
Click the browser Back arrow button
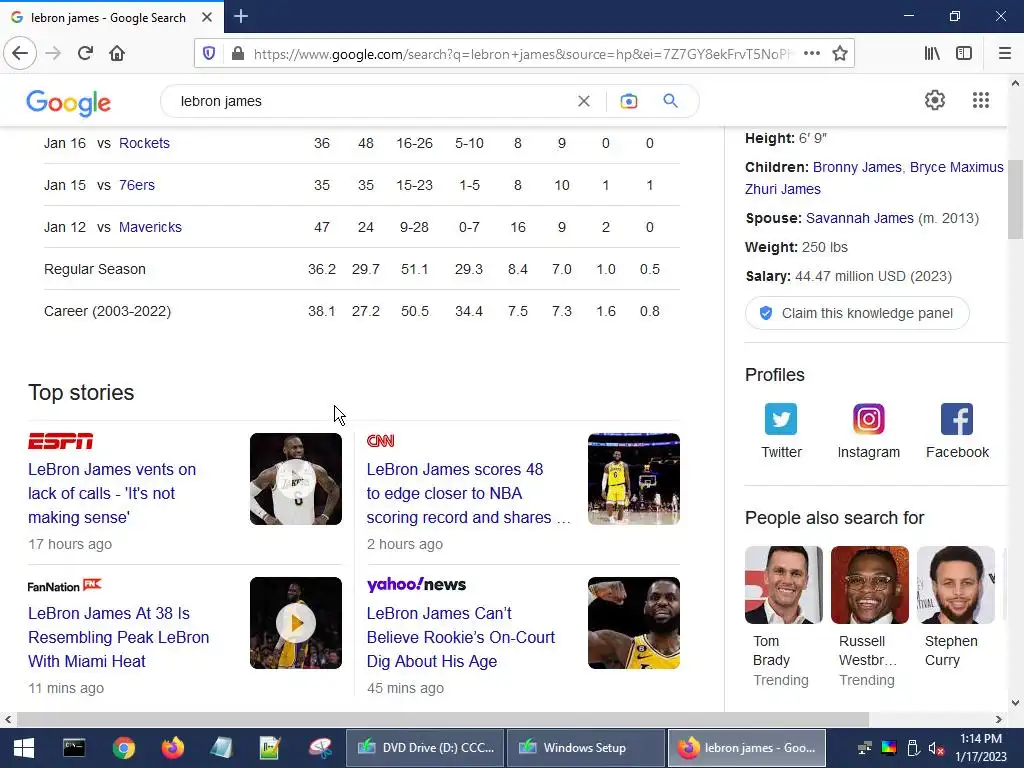pos(20,53)
